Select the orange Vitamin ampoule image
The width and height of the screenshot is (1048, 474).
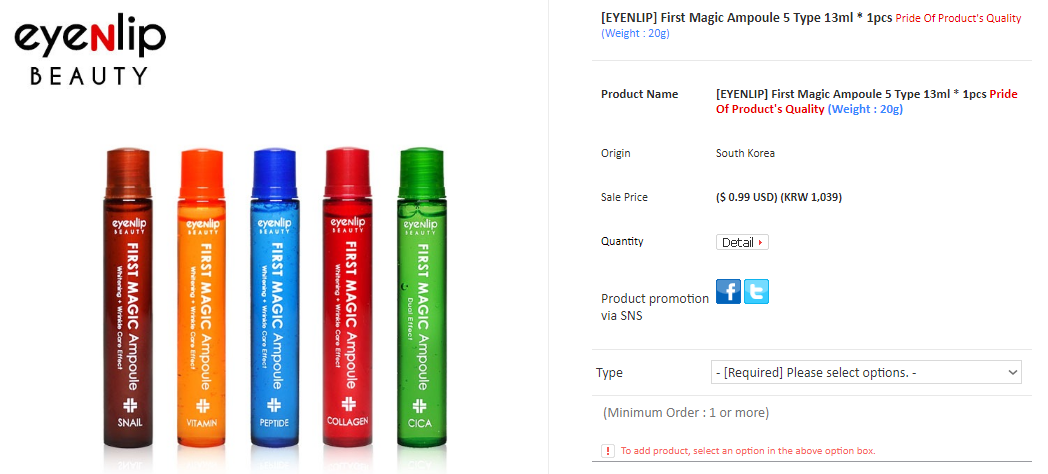pos(203,298)
